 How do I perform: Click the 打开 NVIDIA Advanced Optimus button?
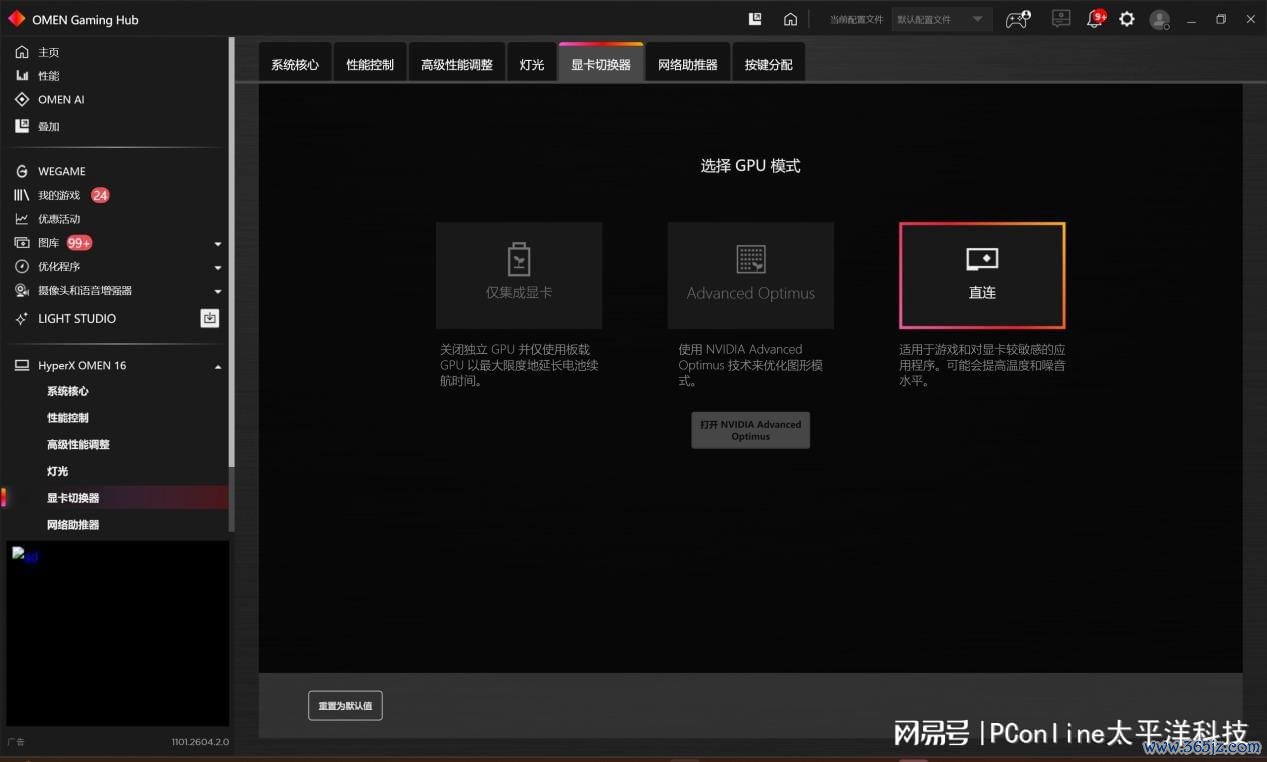[x=751, y=430]
